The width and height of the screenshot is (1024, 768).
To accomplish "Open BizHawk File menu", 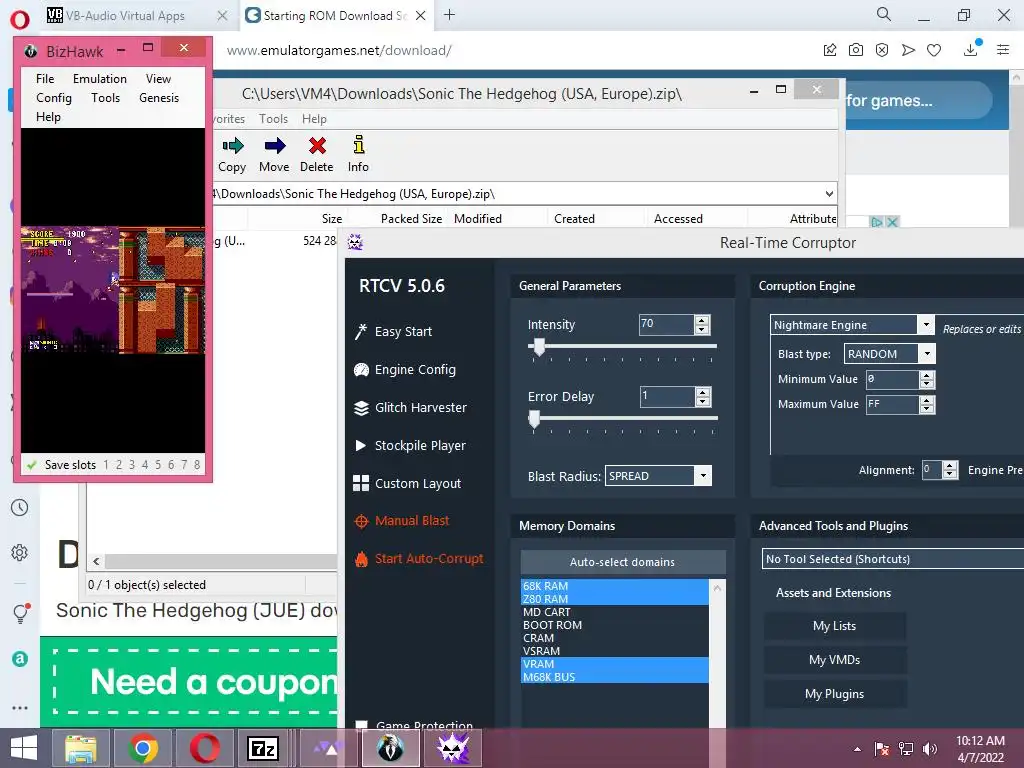I will (45, 78).
